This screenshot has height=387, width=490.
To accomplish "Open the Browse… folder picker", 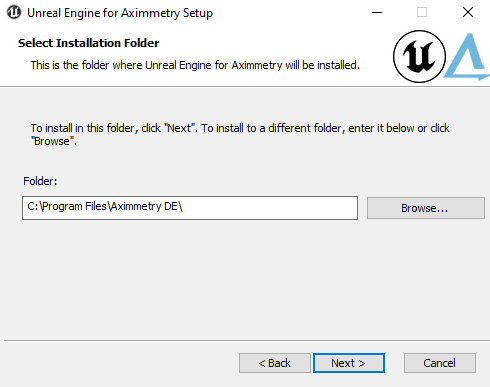I will [426, 208].
